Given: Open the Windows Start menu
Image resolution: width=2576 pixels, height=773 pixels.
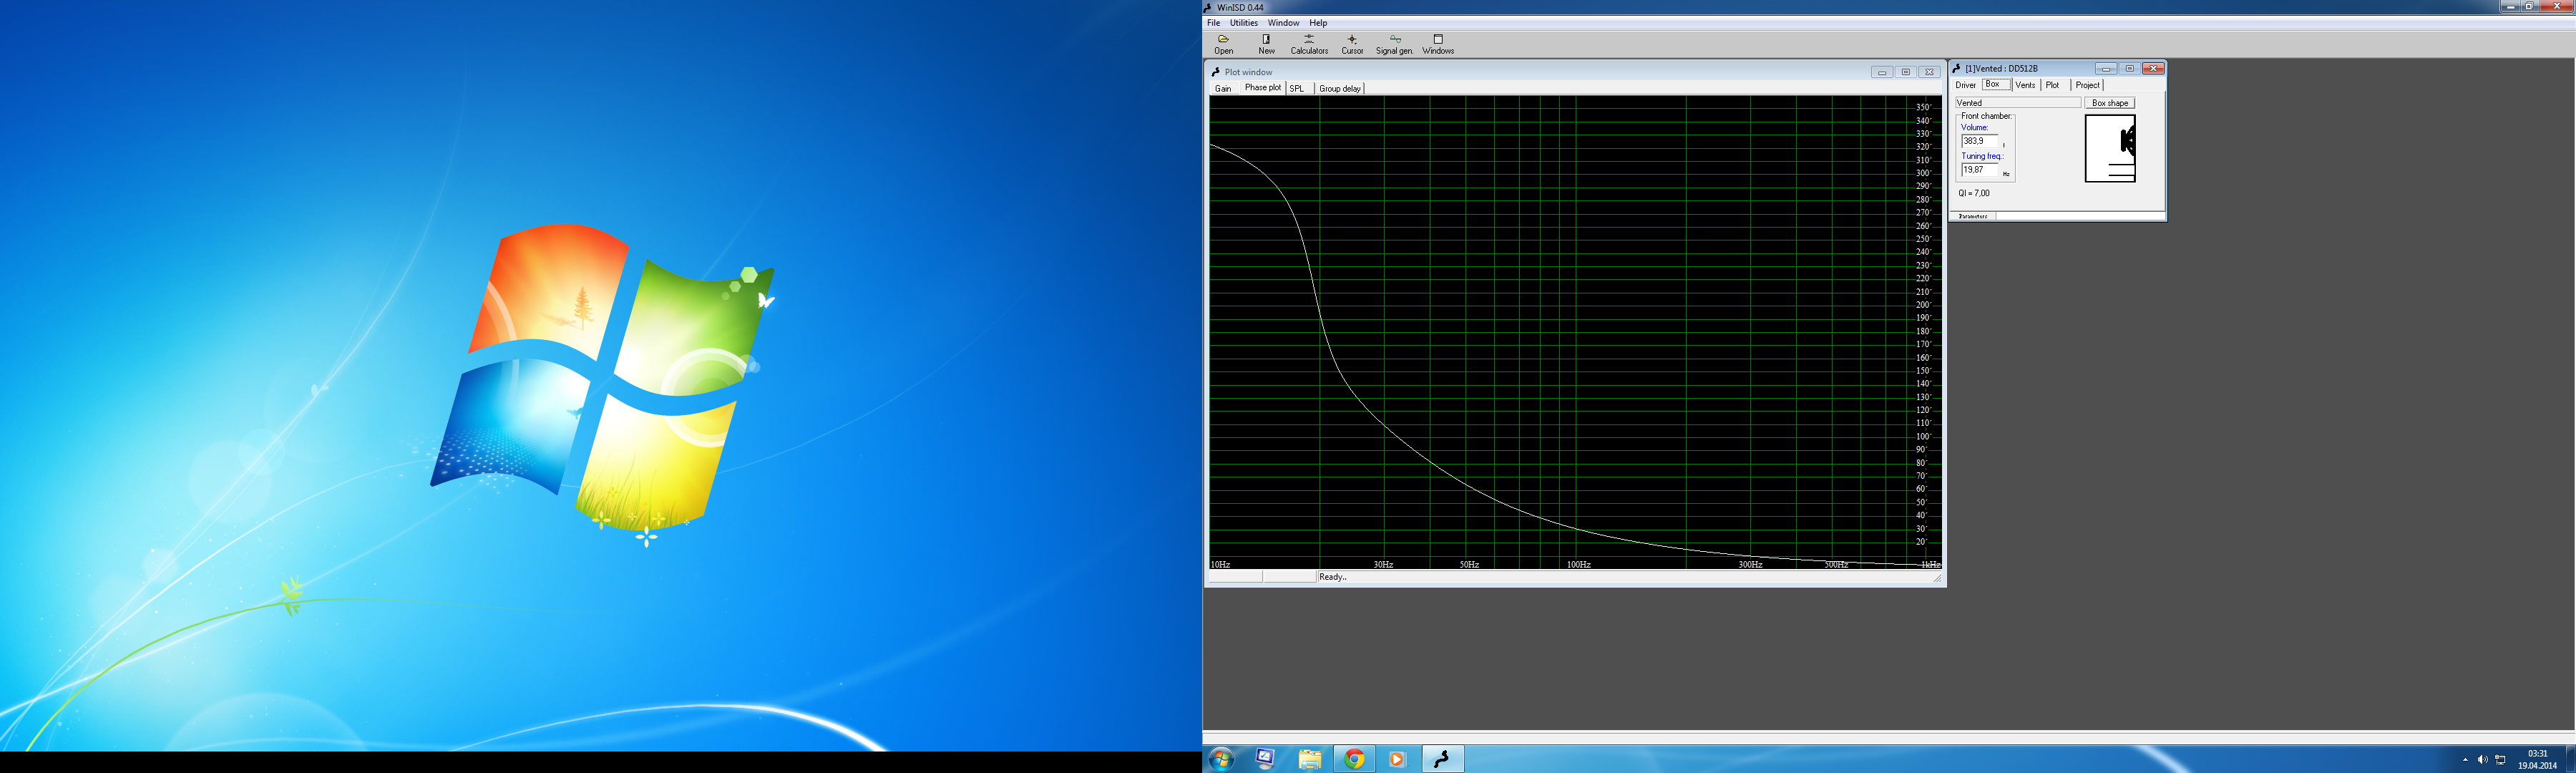Looking at the screenshot, I should tap(1221, 759).
